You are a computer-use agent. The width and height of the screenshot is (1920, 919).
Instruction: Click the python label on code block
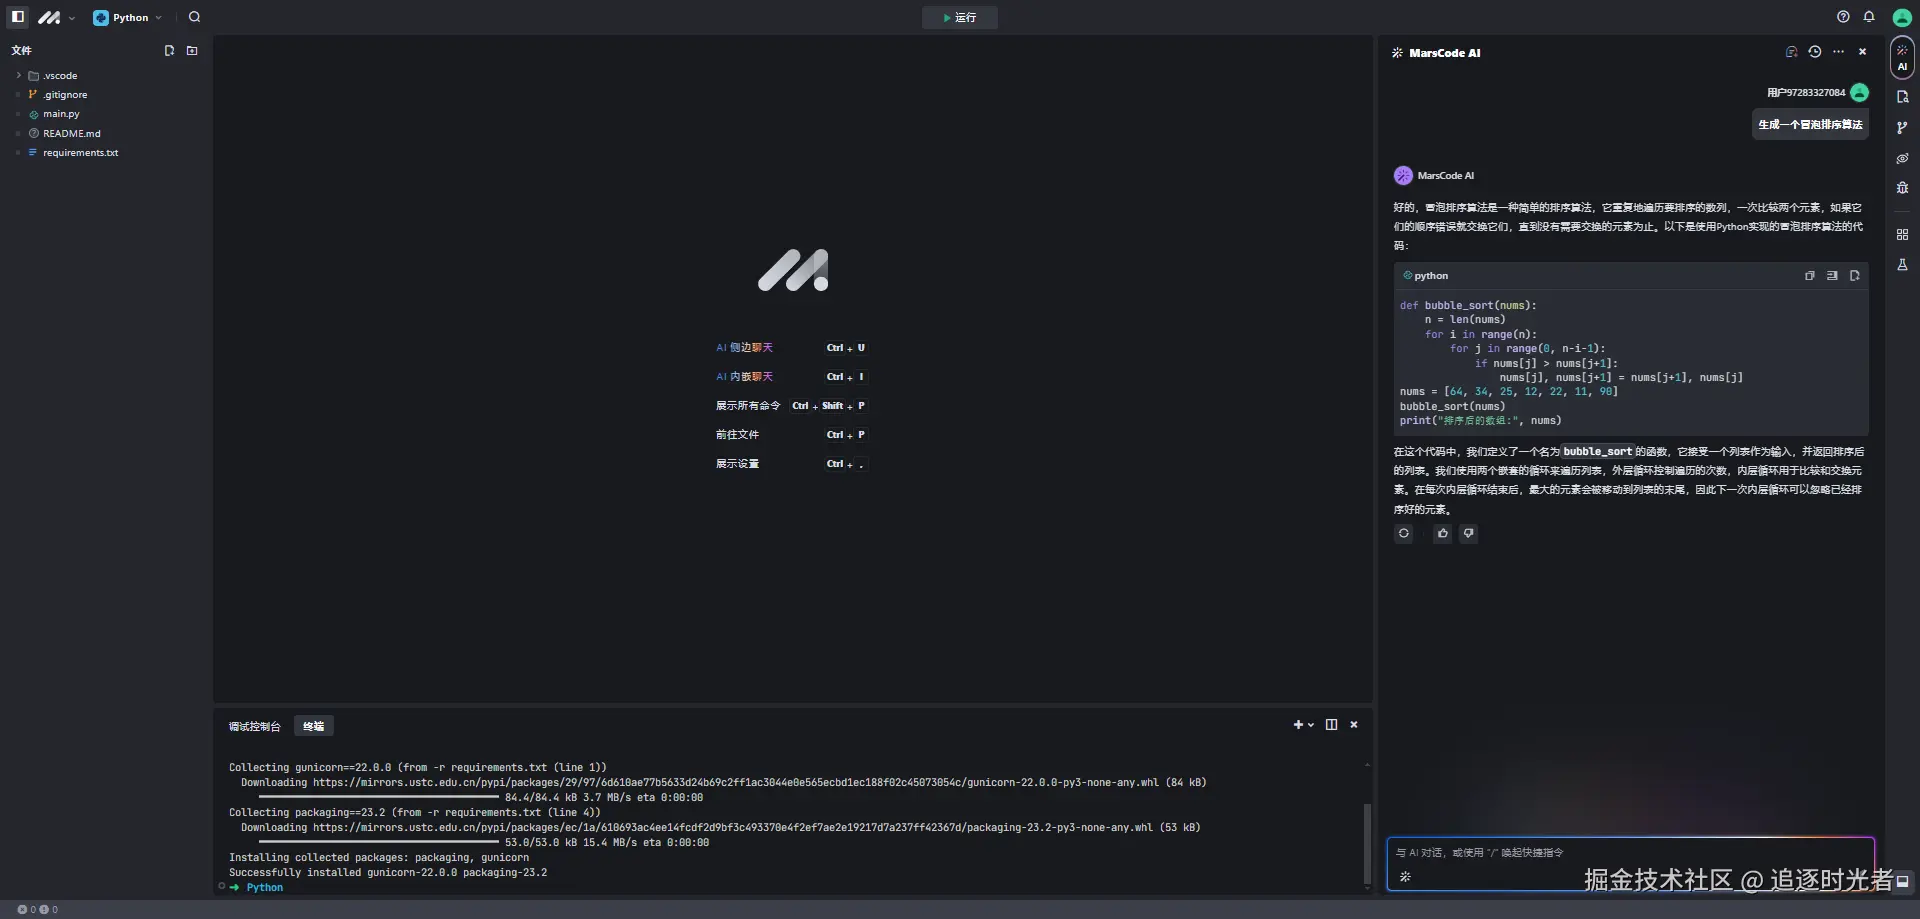[x=1431, y=276]
